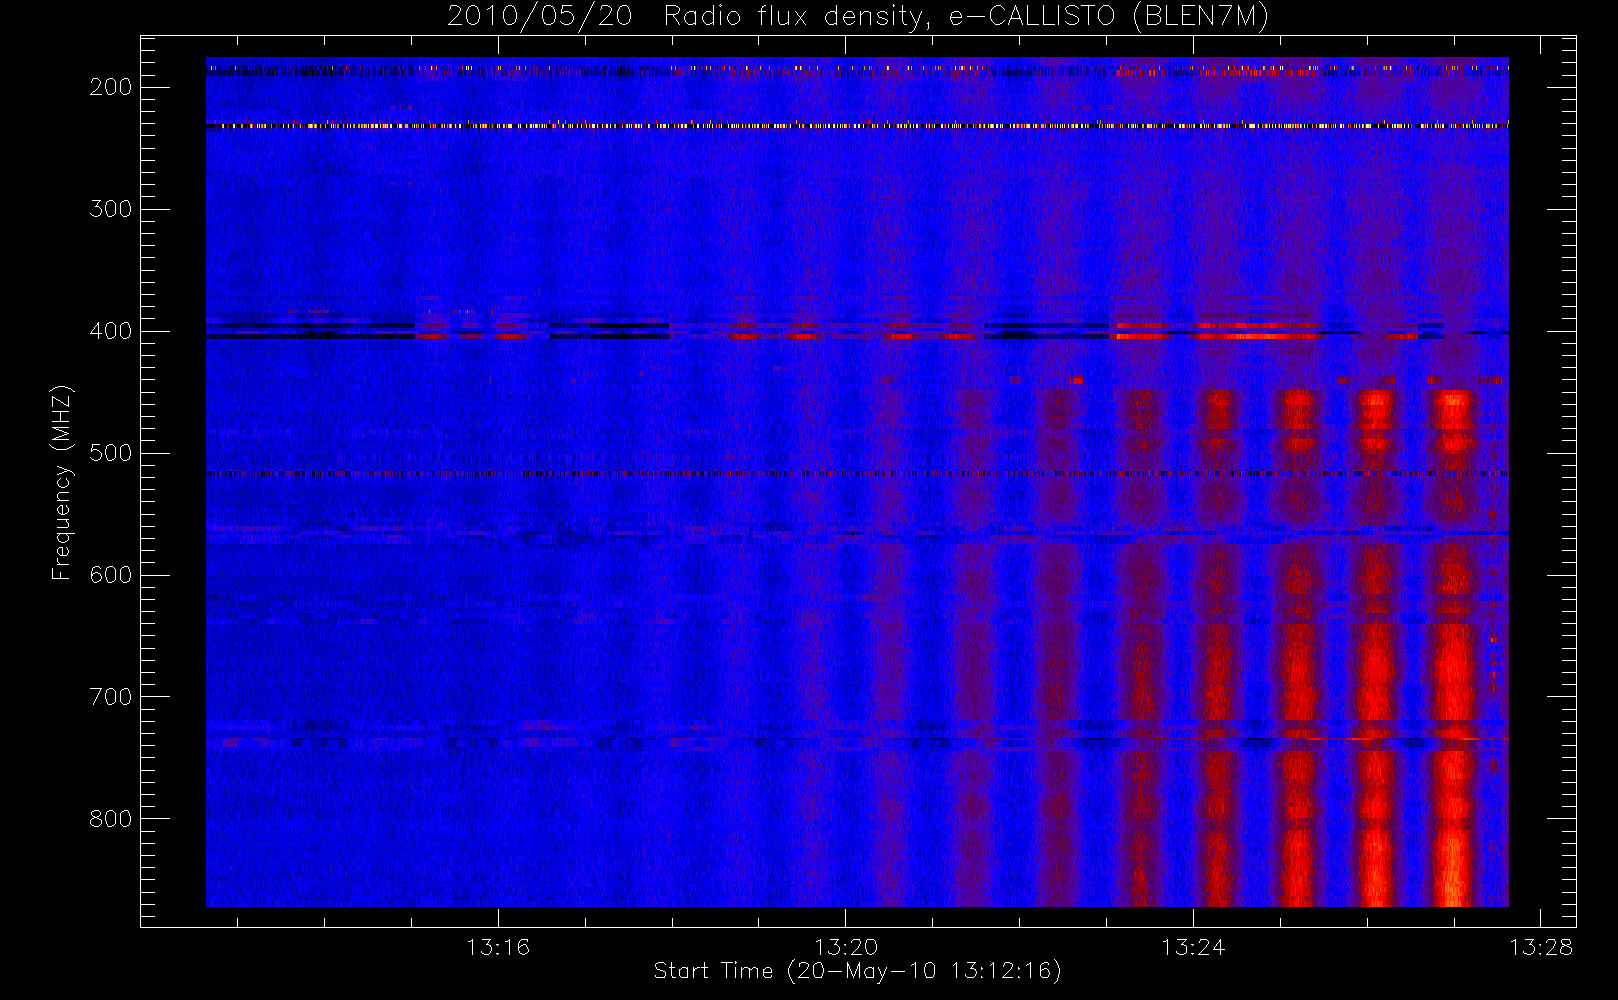Click the 500 frequency tick label
1618x1000 pixels.
(110, 453)
